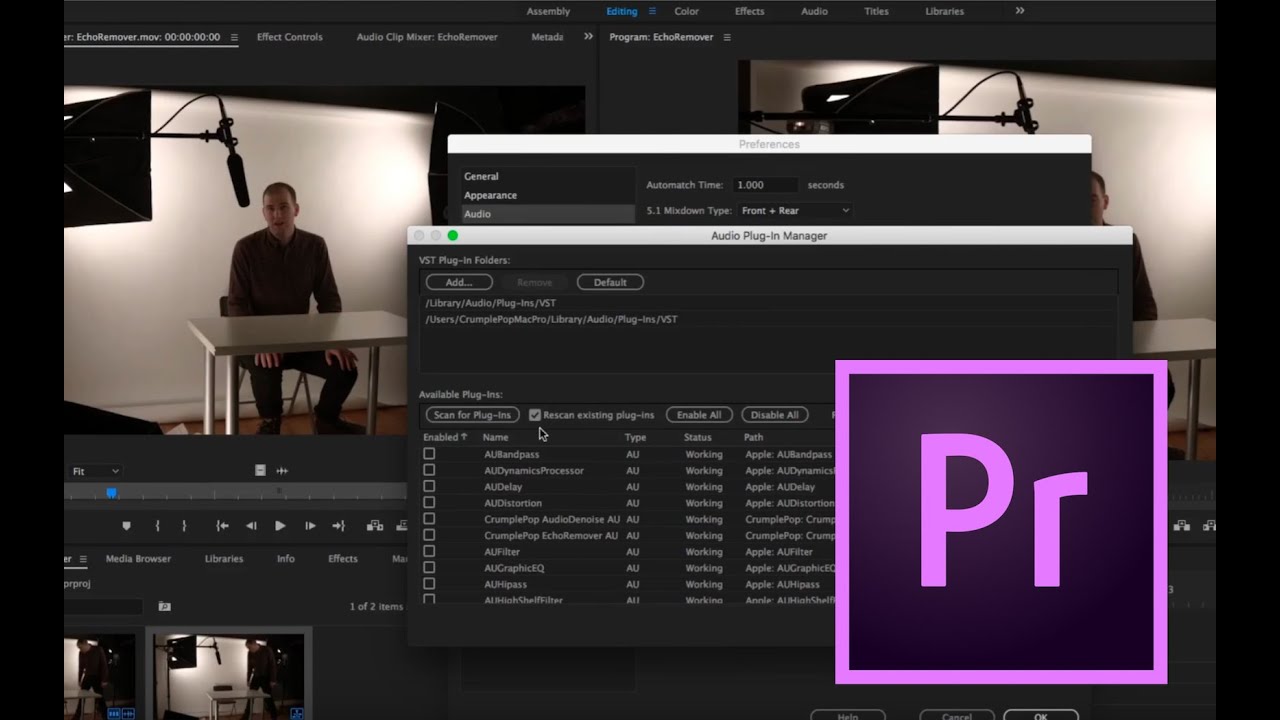Sort plug-ins by the Type column header
This screenshot has height=720, width=1280.
point(635,437)
